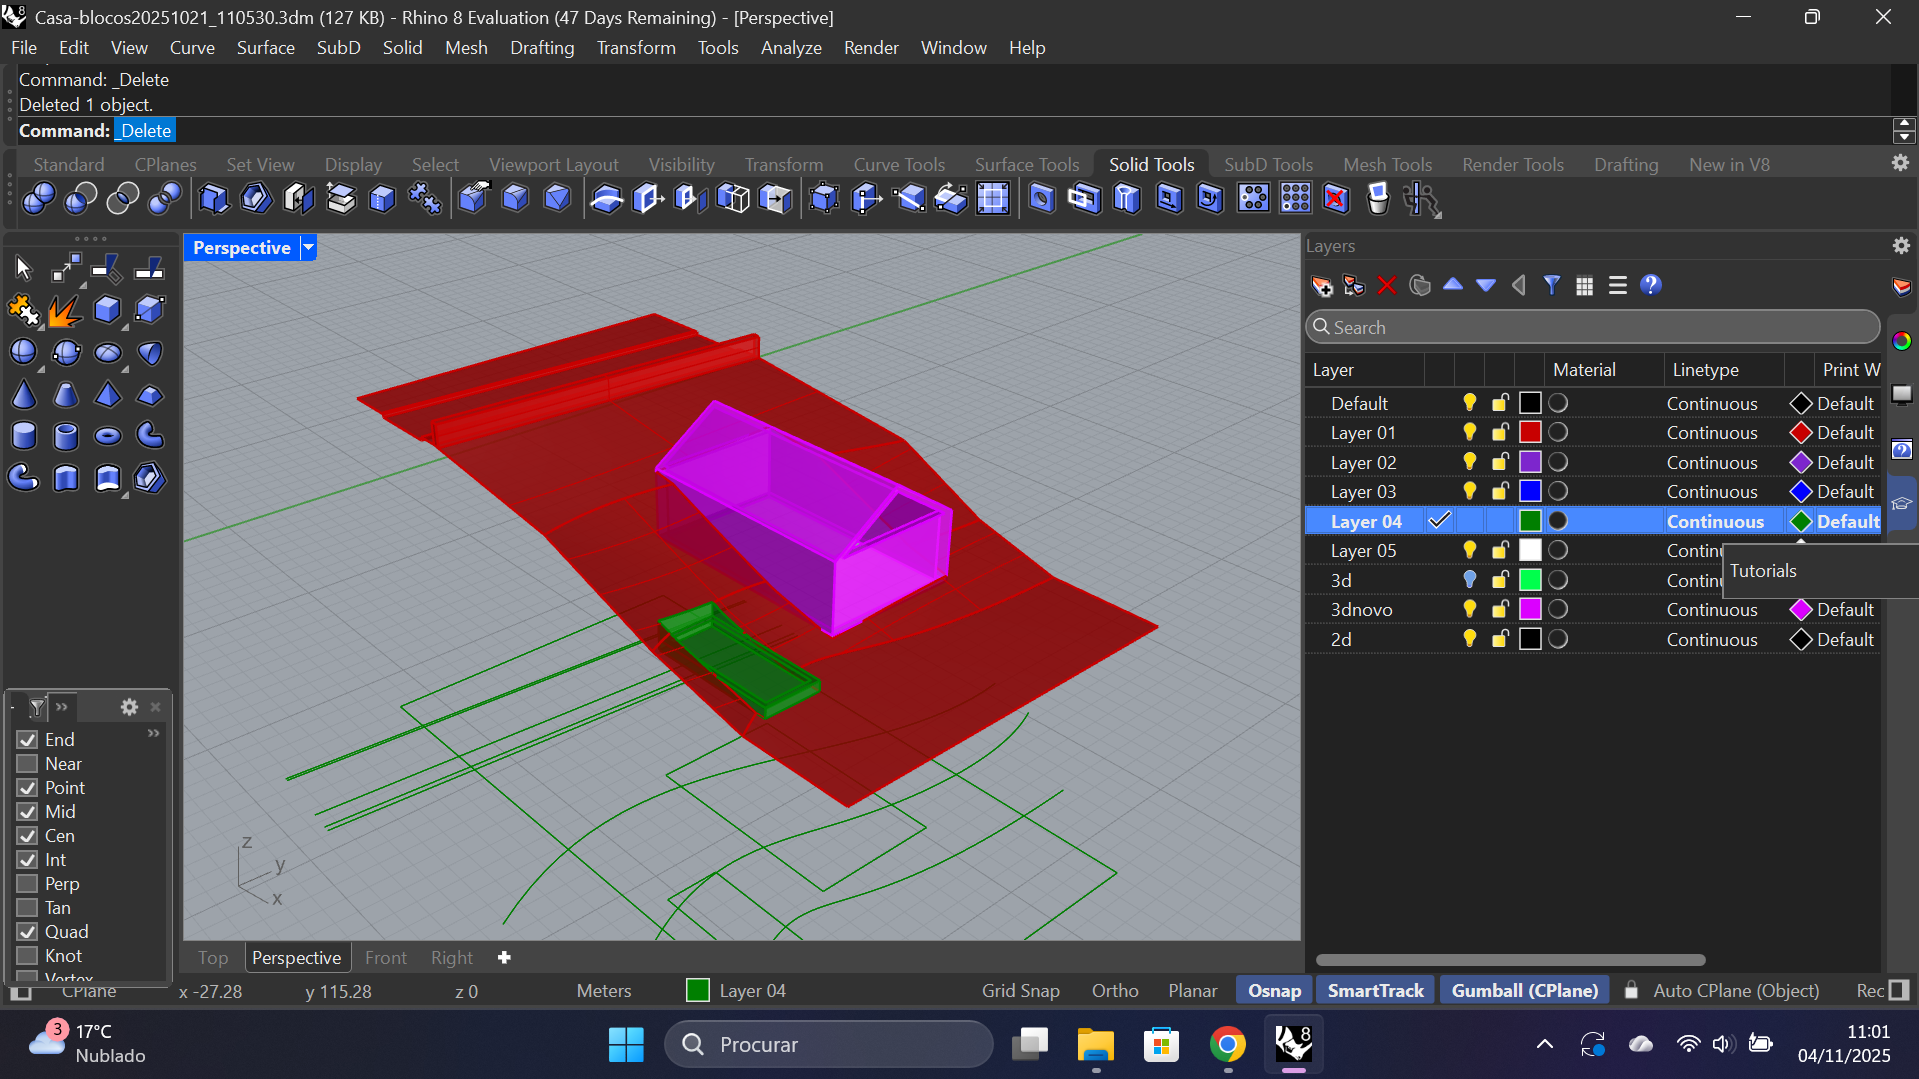Toggle the Ortho status bar button
Image resolution: width=1919 pixels, height=1079 pixels.
coord(1114,991)
